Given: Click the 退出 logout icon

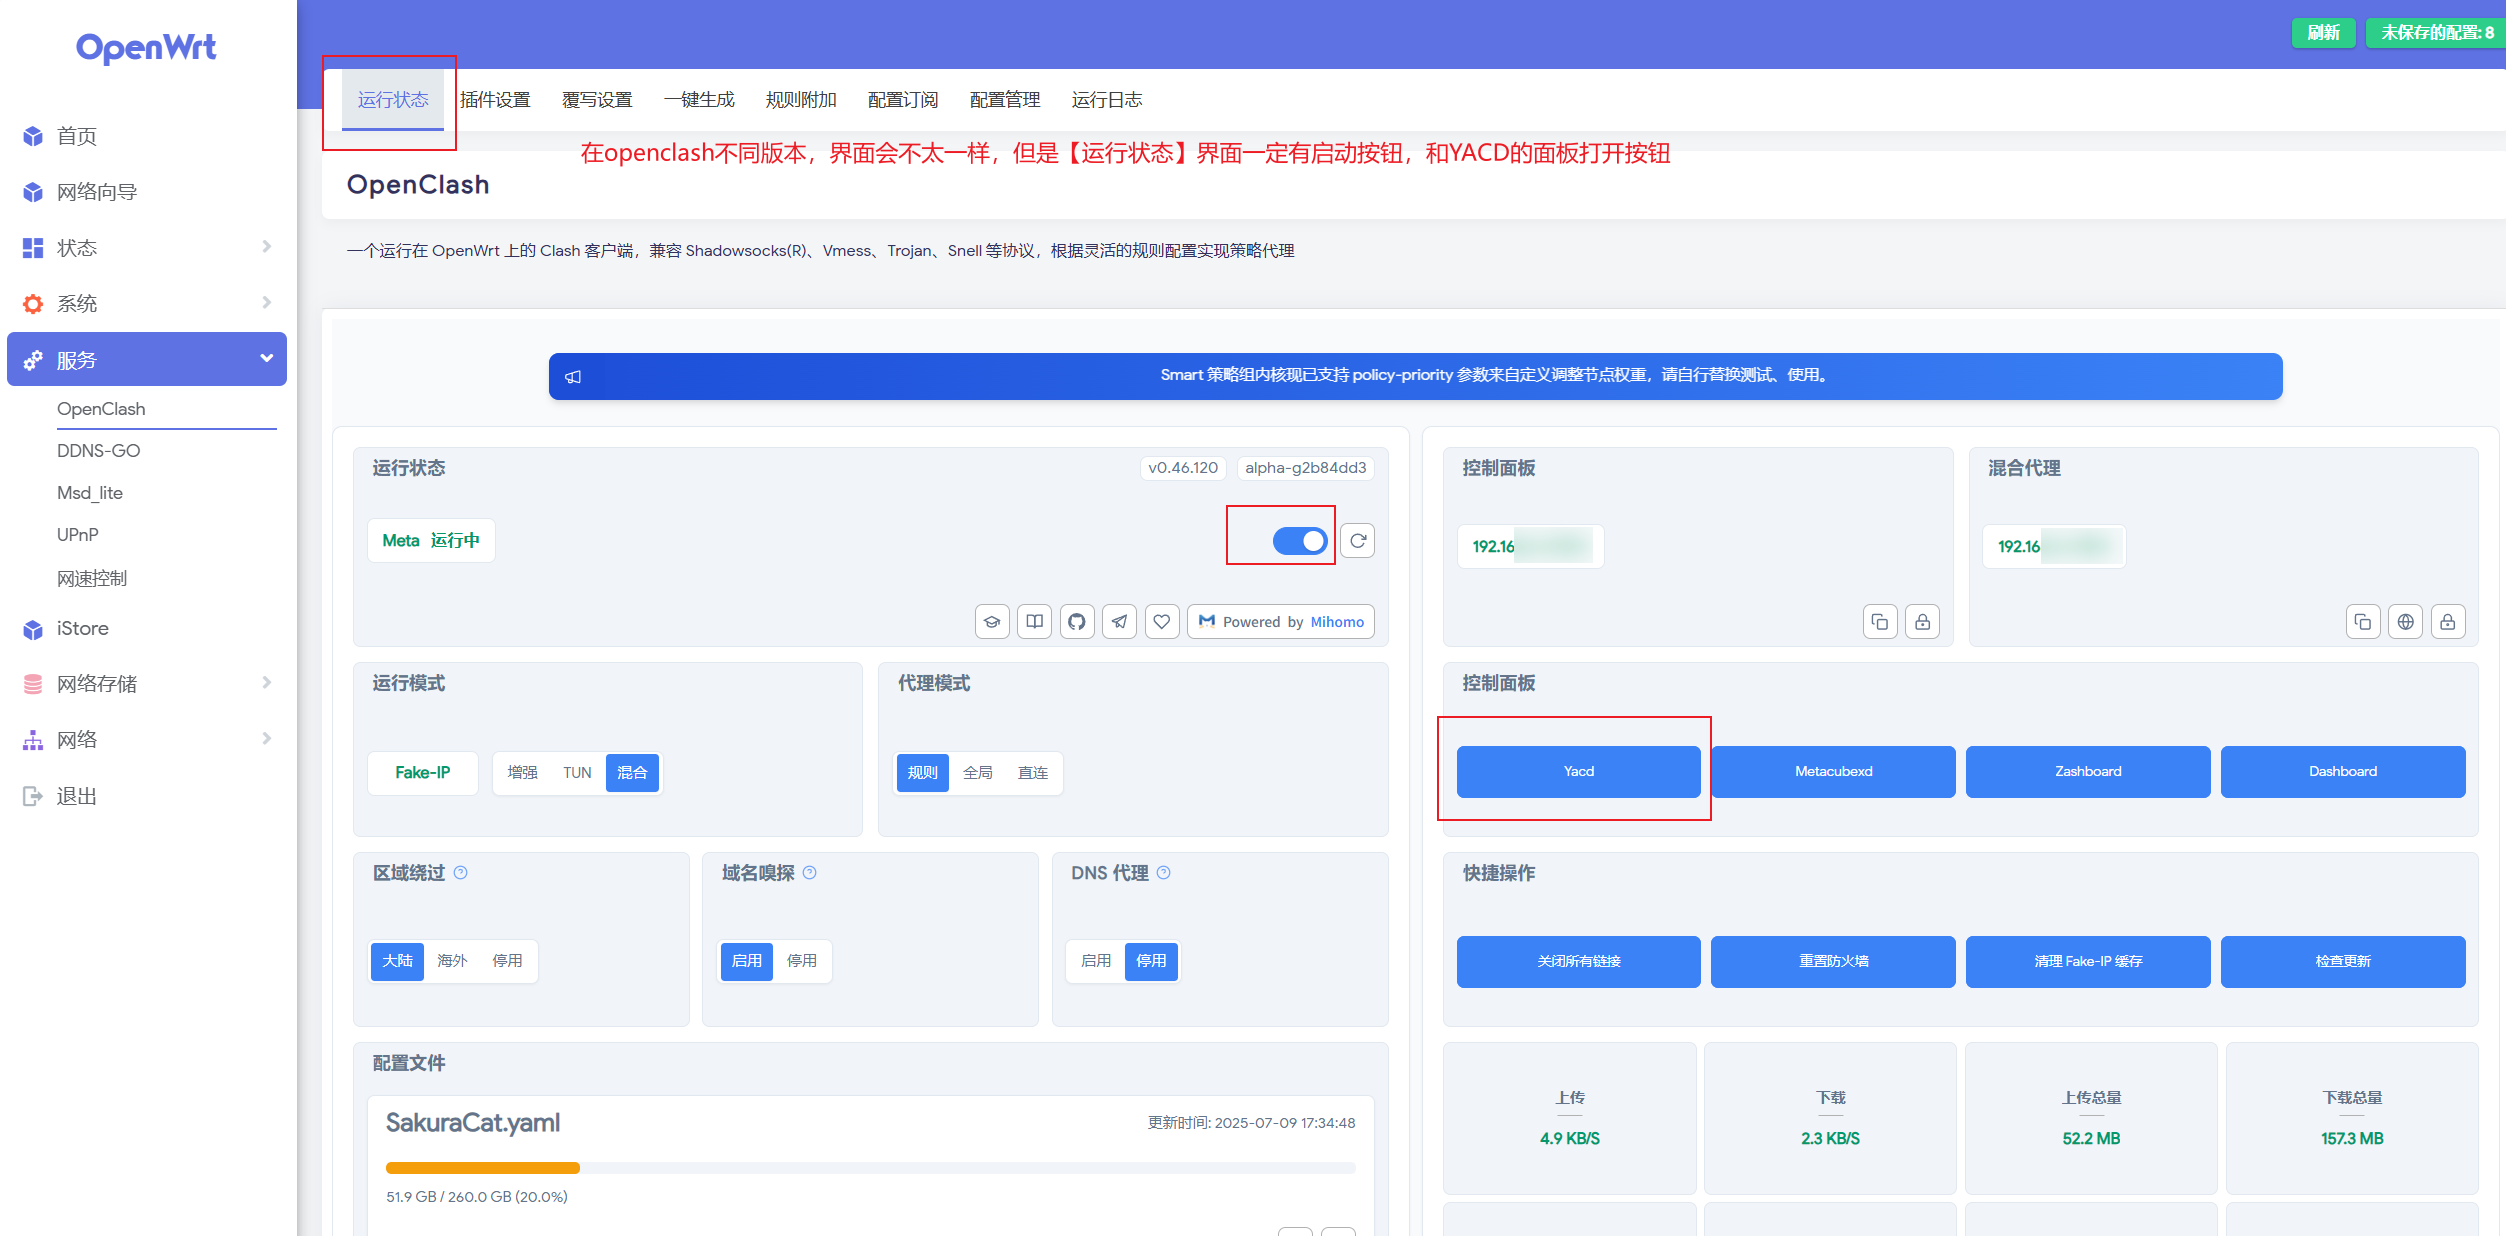Looking at the screenshot, I should [x=33, y=796].
